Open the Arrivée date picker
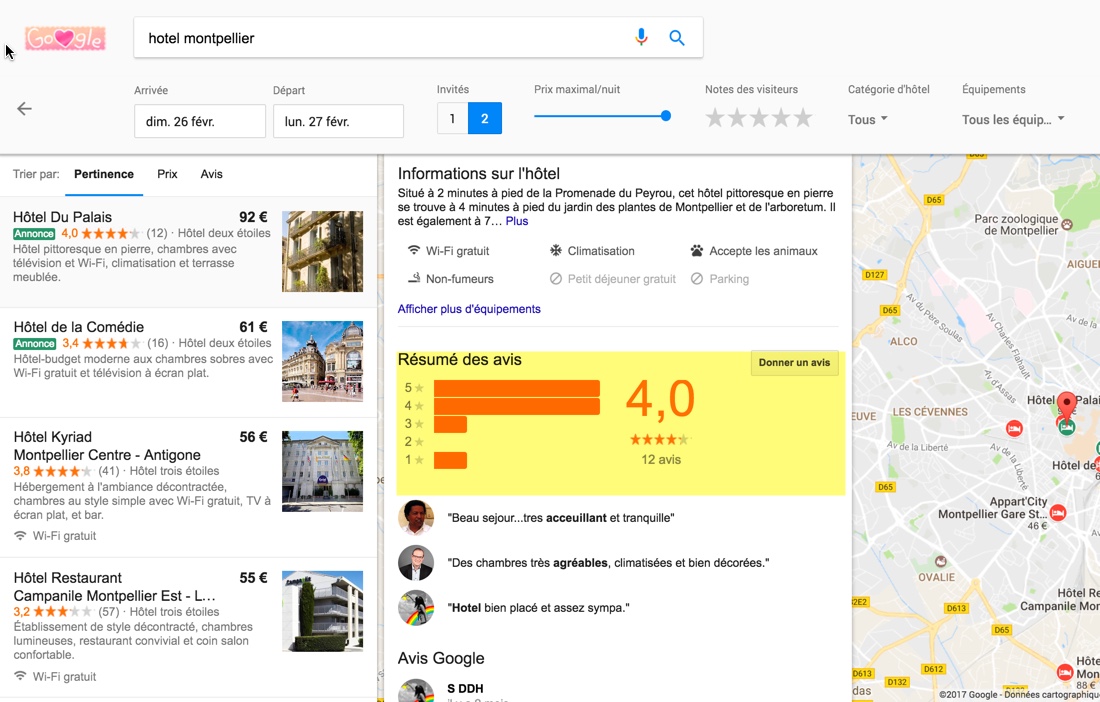Viewport: 1100px width, 702px height. [x=200, y=121]
